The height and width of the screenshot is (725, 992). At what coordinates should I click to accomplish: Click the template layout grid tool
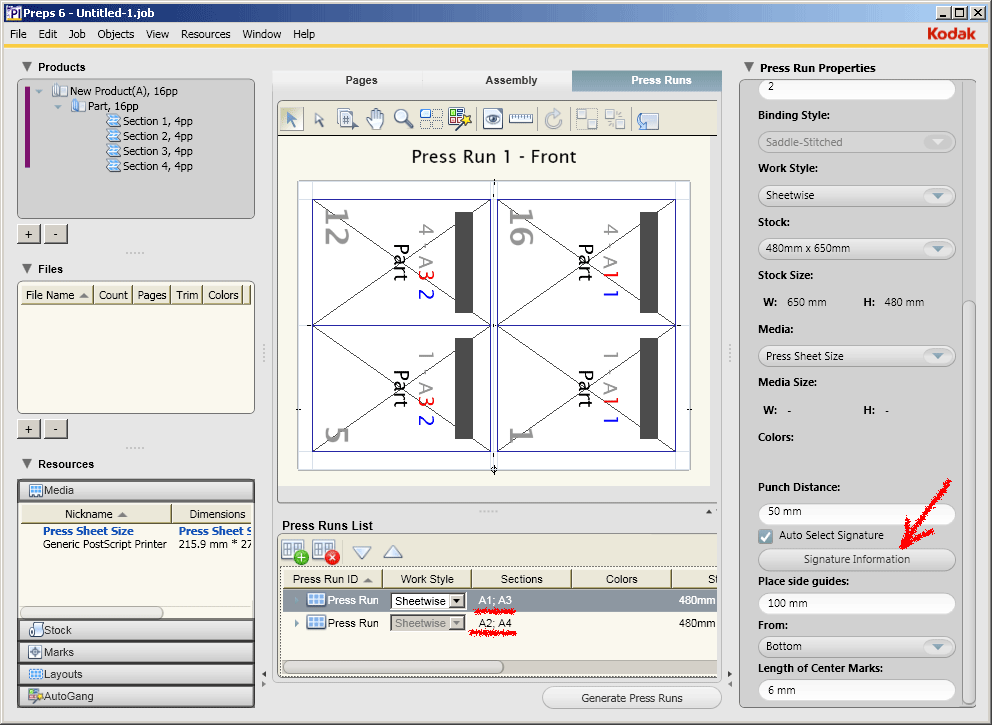click(431, 119)
